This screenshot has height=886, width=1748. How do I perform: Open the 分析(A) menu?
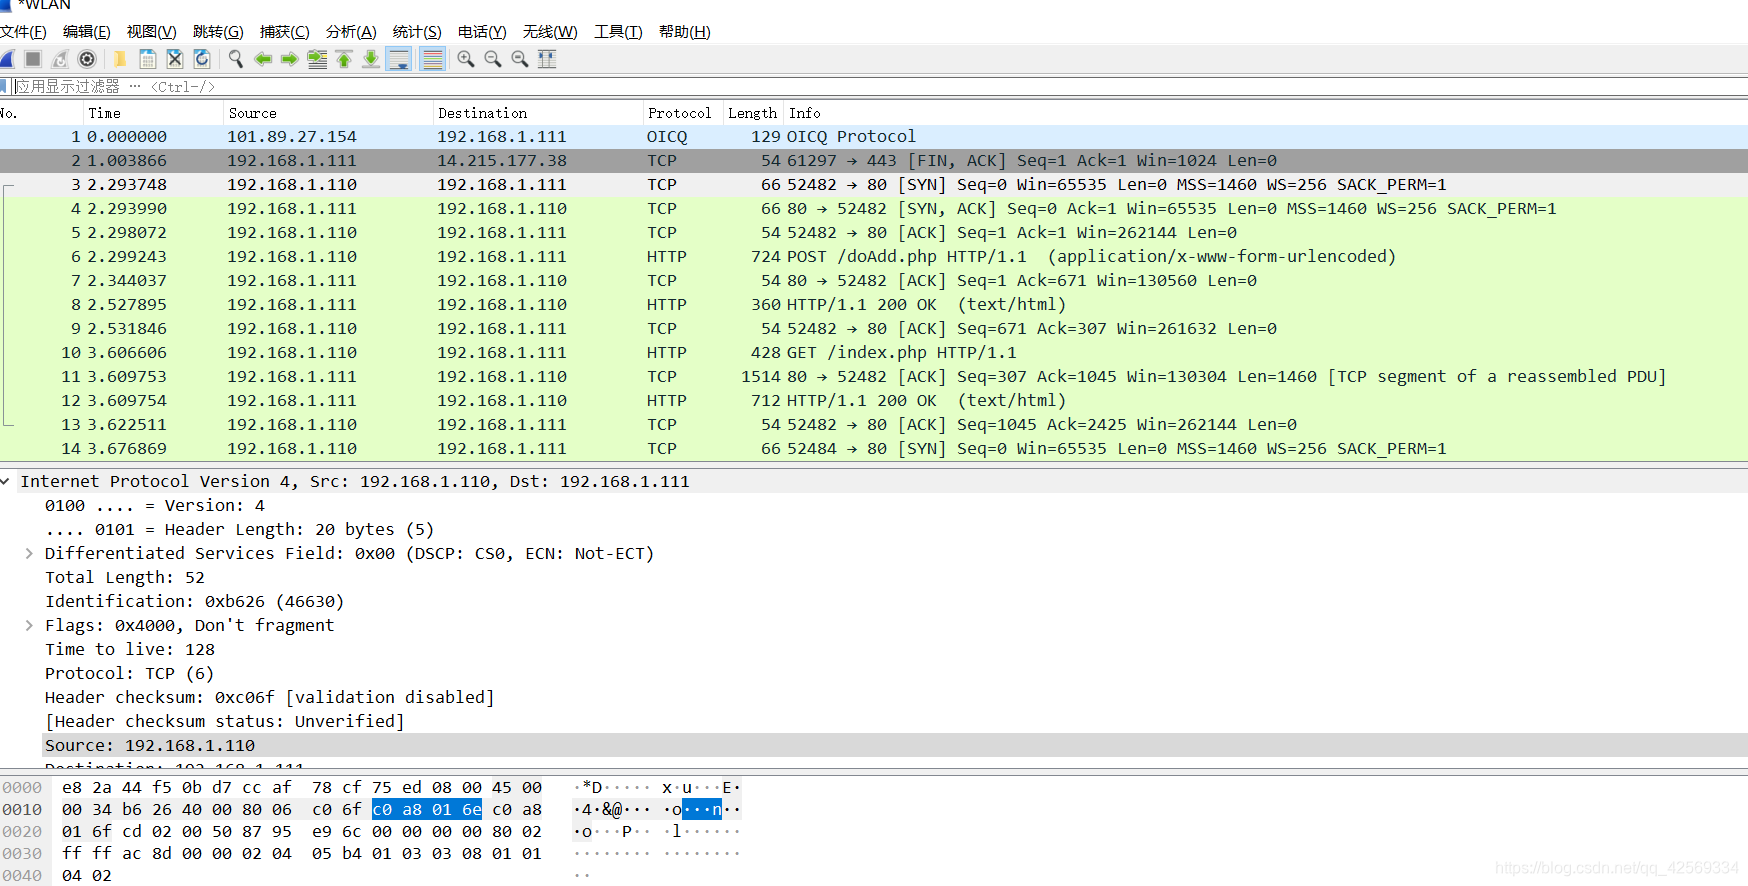(x=351, y=32)
